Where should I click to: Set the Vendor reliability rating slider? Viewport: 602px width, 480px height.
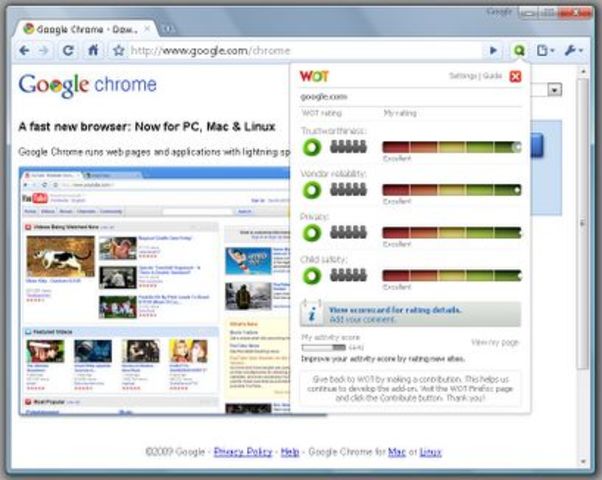coord(452,190)
